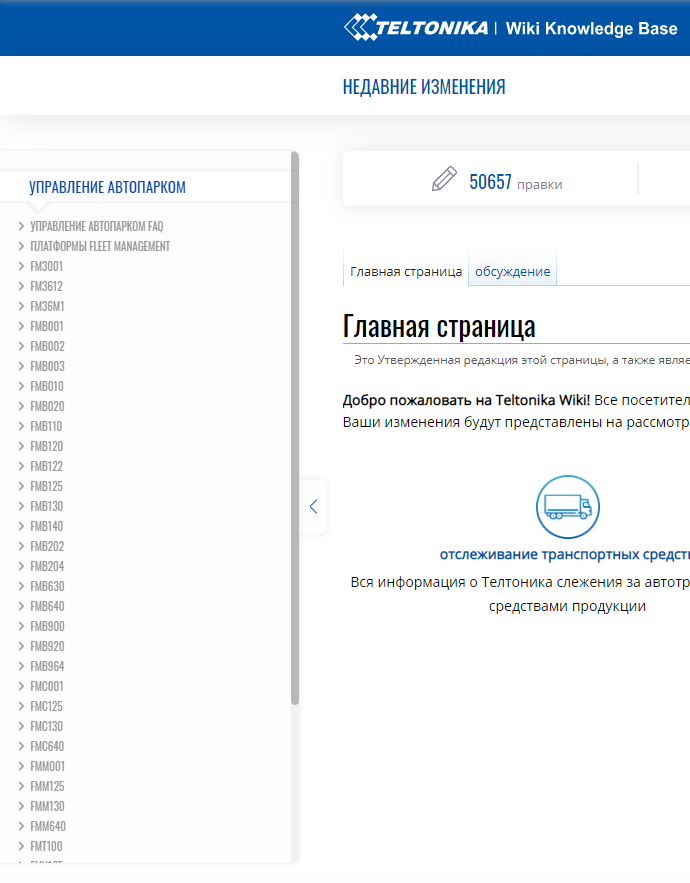
Task: Open the FMC125 sidebar entry
Action: tap(46, 706)
